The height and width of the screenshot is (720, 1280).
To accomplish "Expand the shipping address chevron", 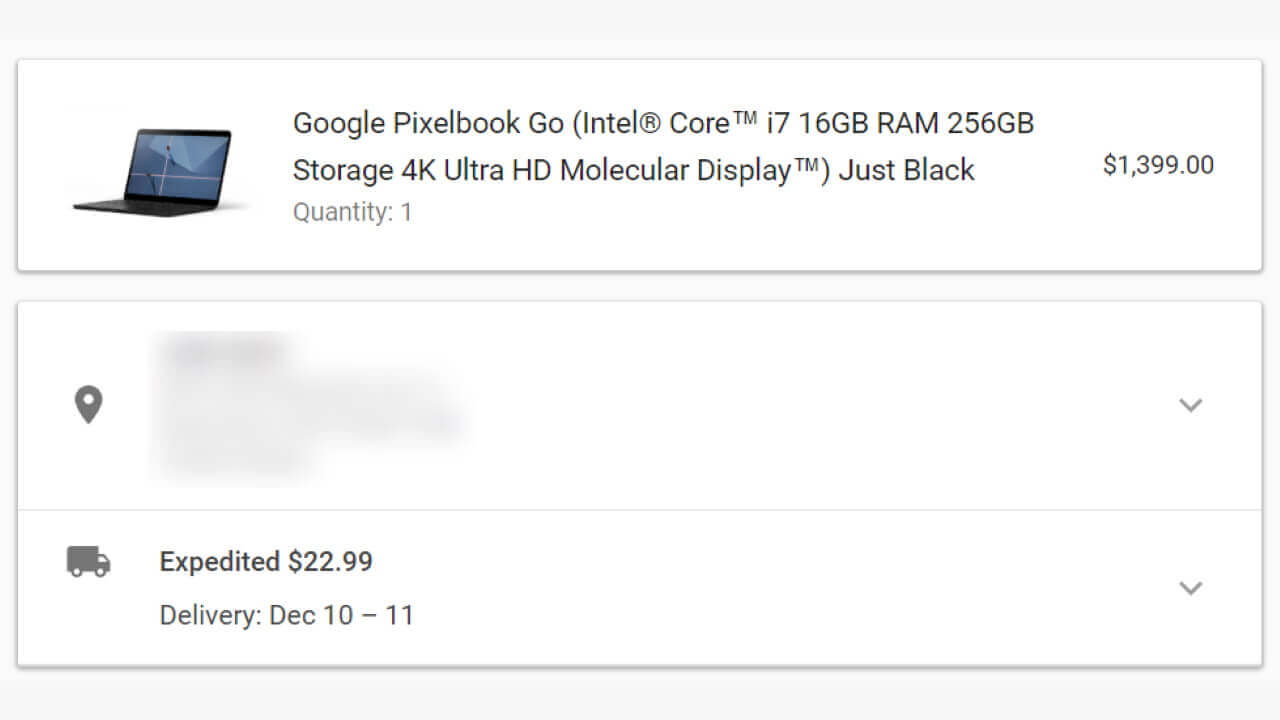I will [x=1190, y=405].
